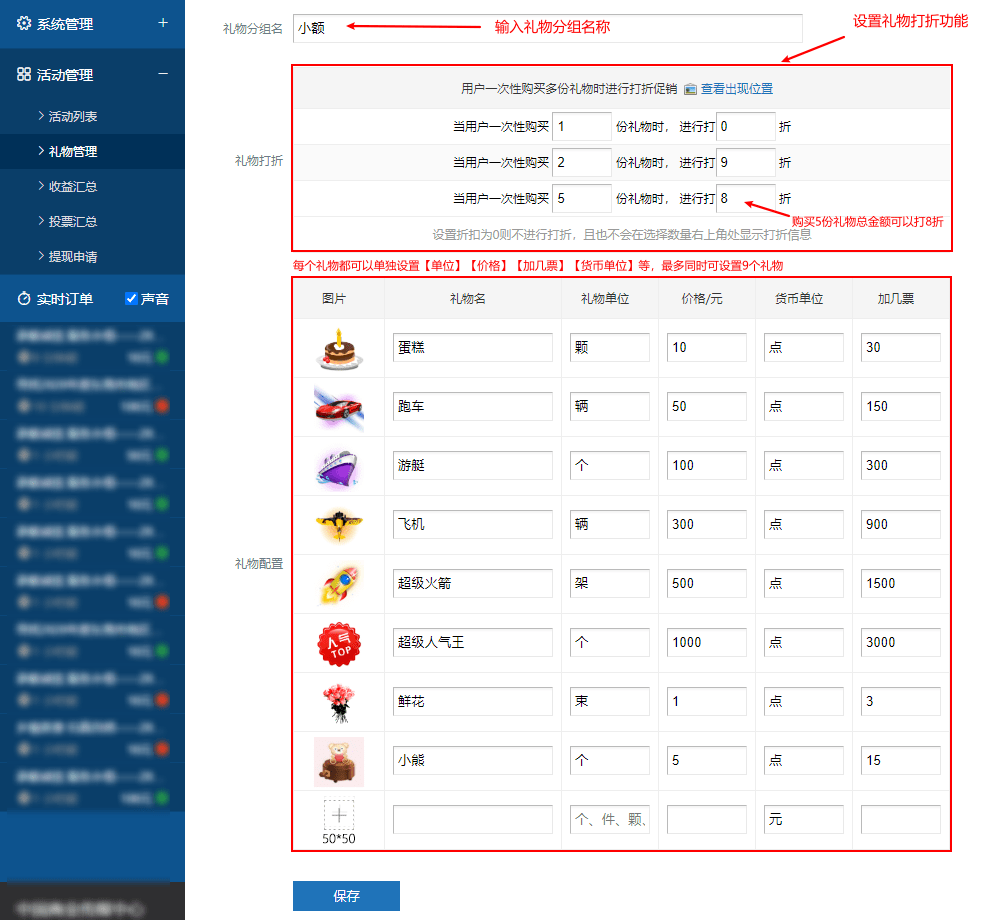Click the votes field showing 30
This screenshot has height=920, width=1006.
(x=901, y=347)
